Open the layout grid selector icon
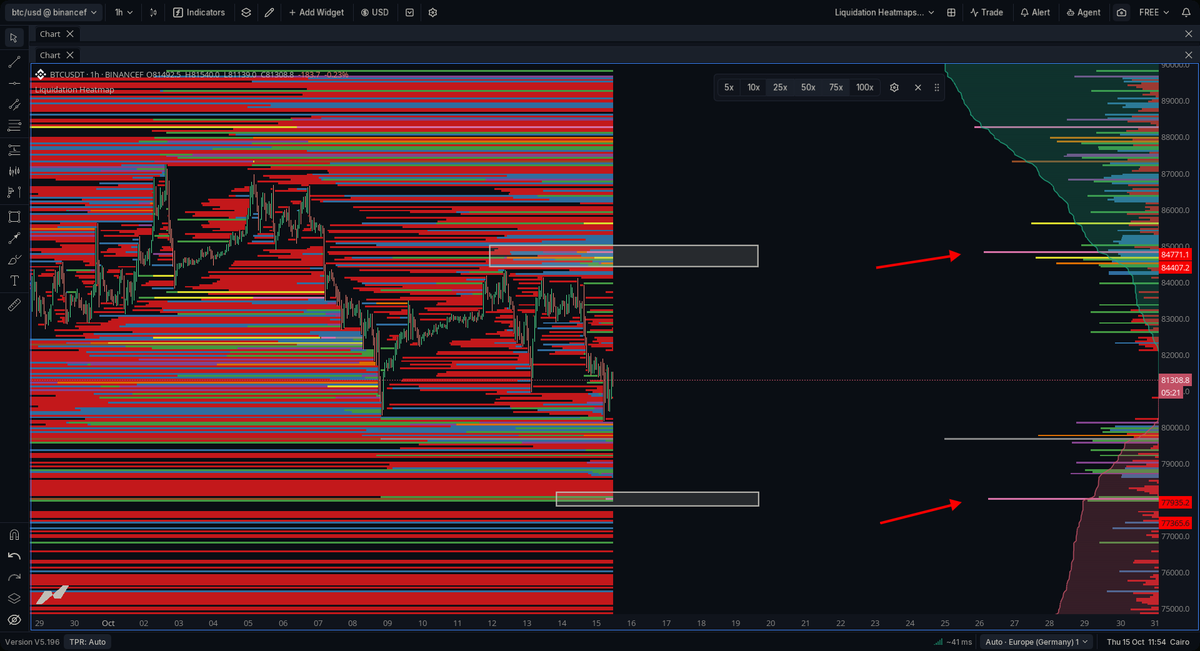1200x651 pixels. [x=951, y=13]
